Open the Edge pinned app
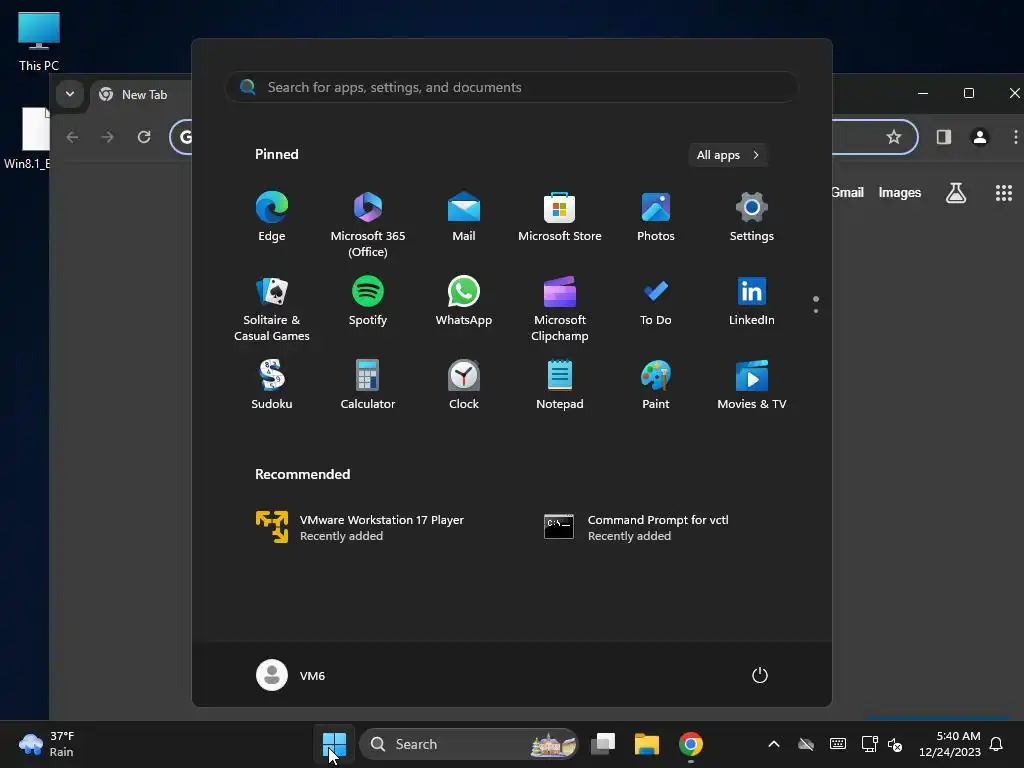Image resolution: width=1024 pixels, height=768 pixels. tap(272, 217)
